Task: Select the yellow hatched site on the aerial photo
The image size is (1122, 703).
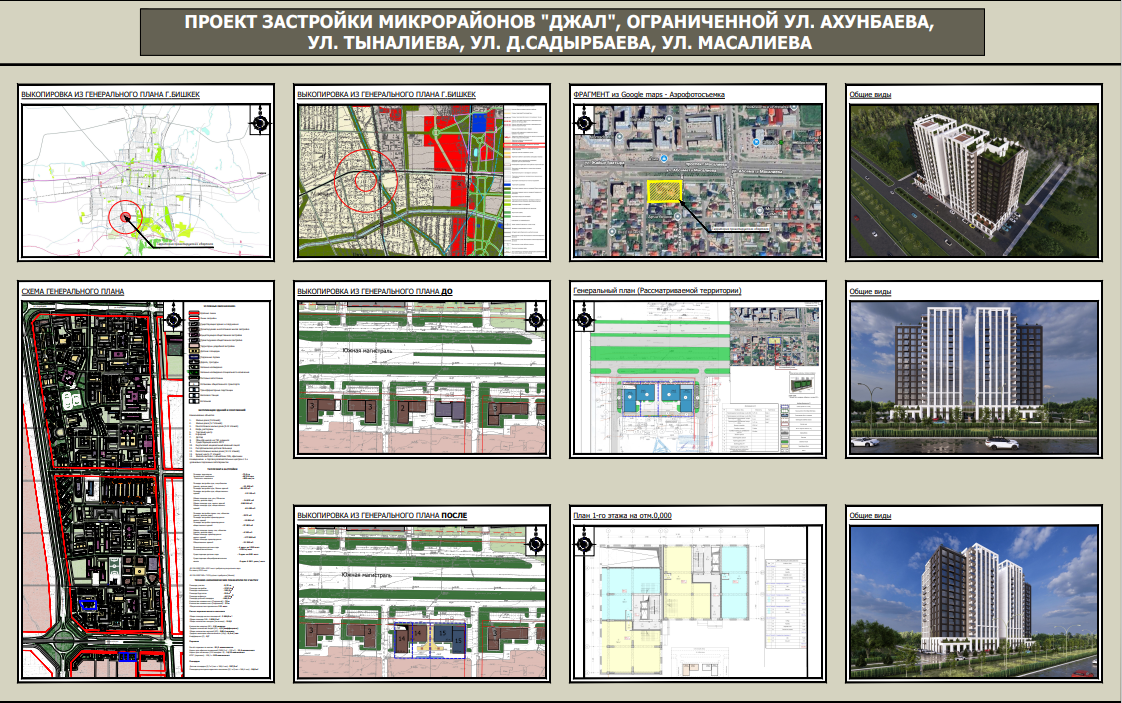Action: 664,191
